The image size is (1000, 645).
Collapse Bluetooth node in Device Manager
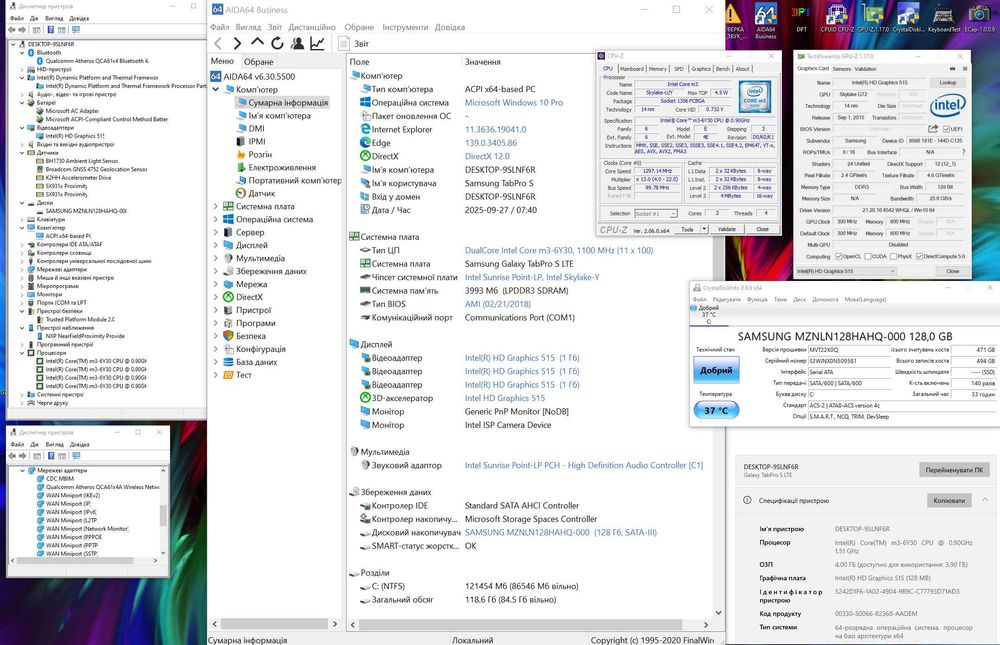pos(22,53)
